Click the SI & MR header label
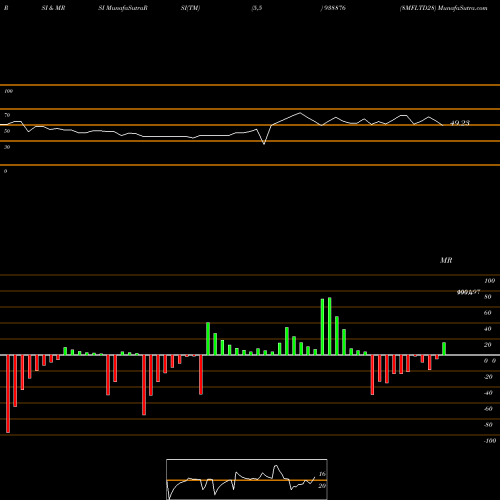This screenshot has height=500, width=500. click(x=53, y=8)
